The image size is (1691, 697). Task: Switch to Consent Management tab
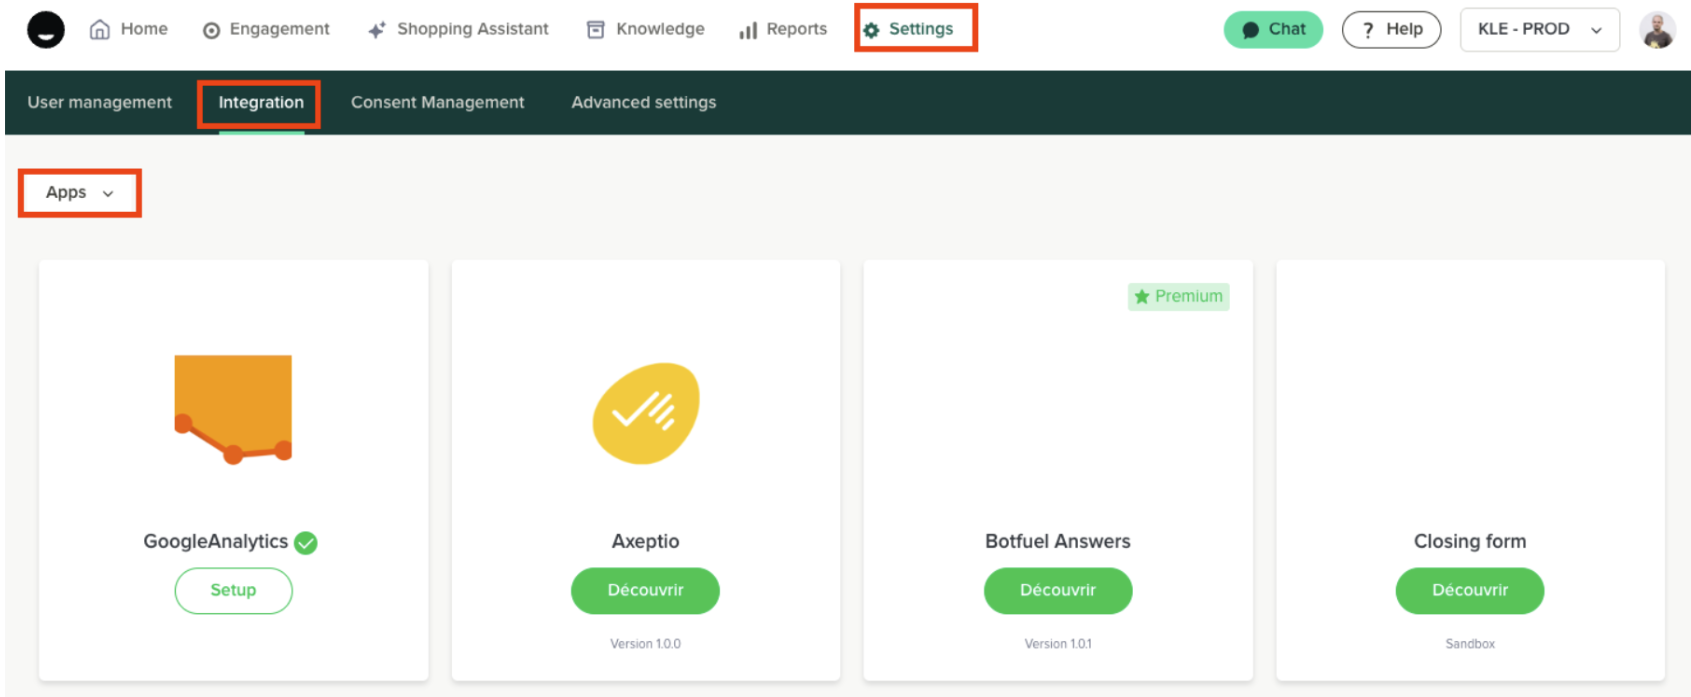[437, 102]
